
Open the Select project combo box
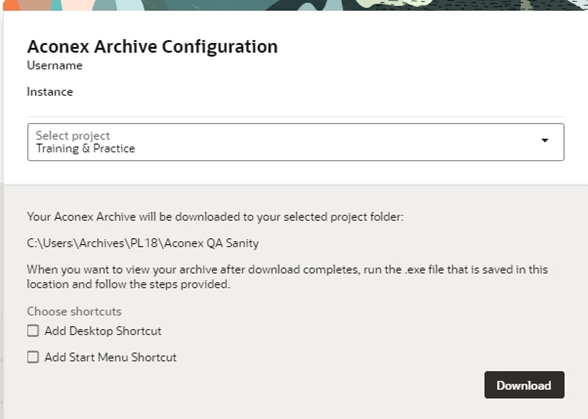point(296,142)
